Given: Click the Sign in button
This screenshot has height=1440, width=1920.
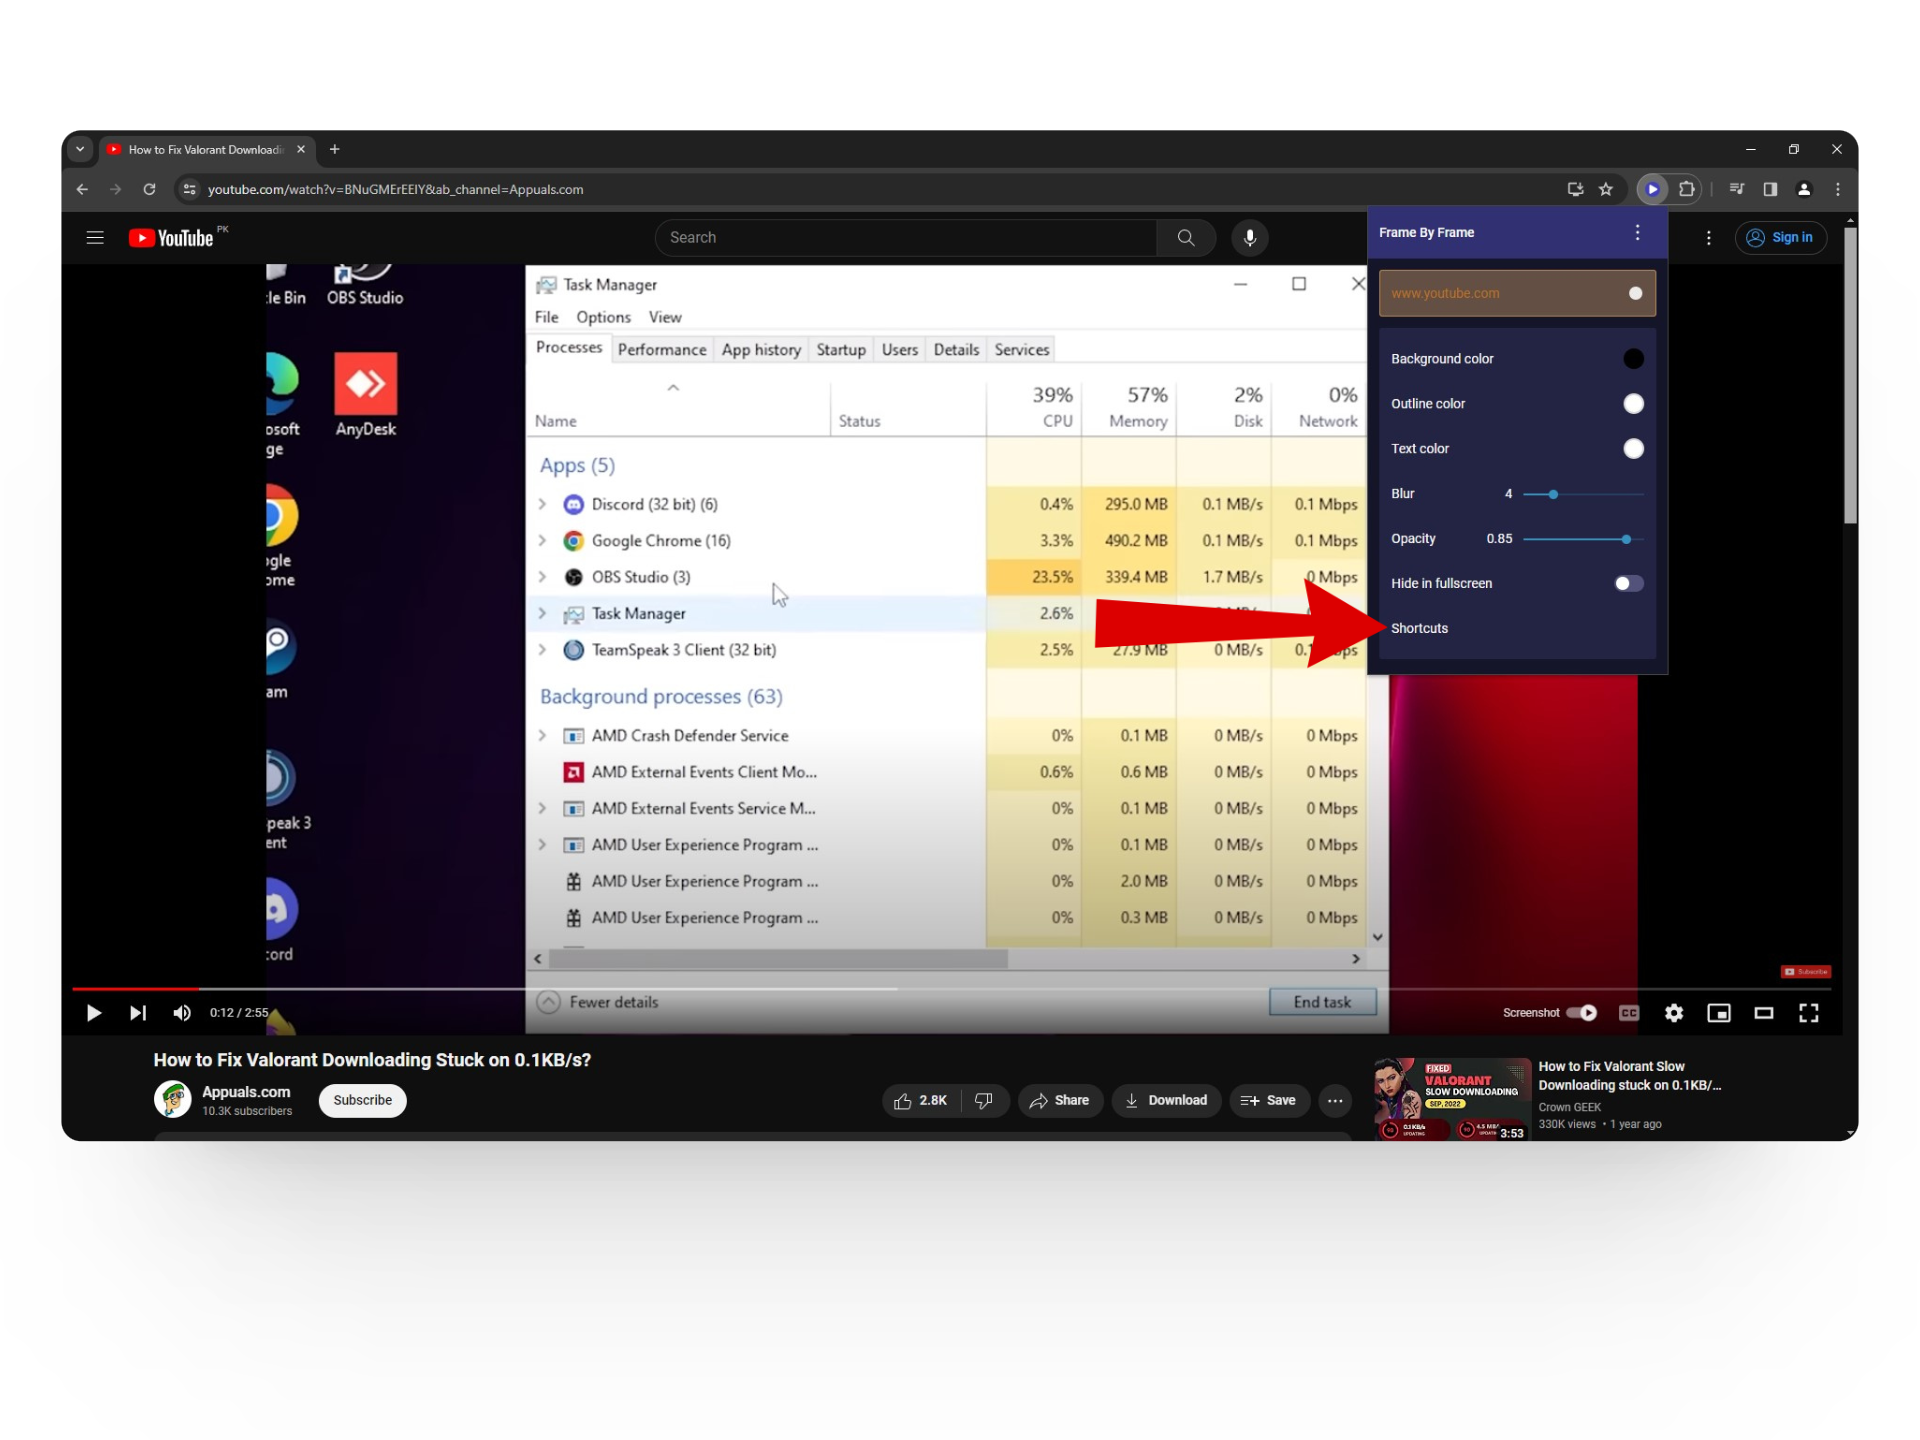Looking at the screenshot, I should [x=1780, y=238].
